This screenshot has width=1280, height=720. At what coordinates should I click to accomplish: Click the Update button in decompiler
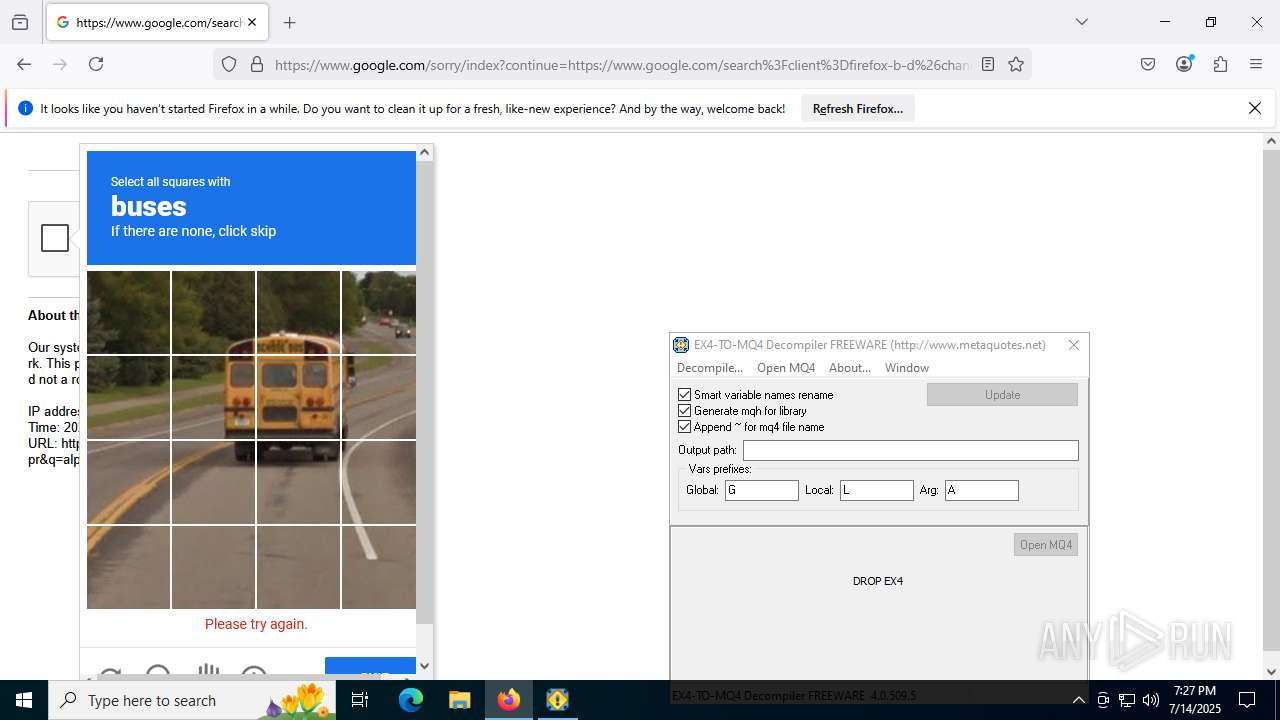click(x=1002, y=395)
